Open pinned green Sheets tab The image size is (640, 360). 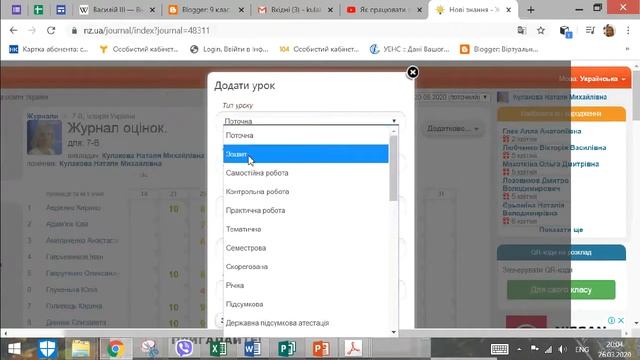point(38,9)
